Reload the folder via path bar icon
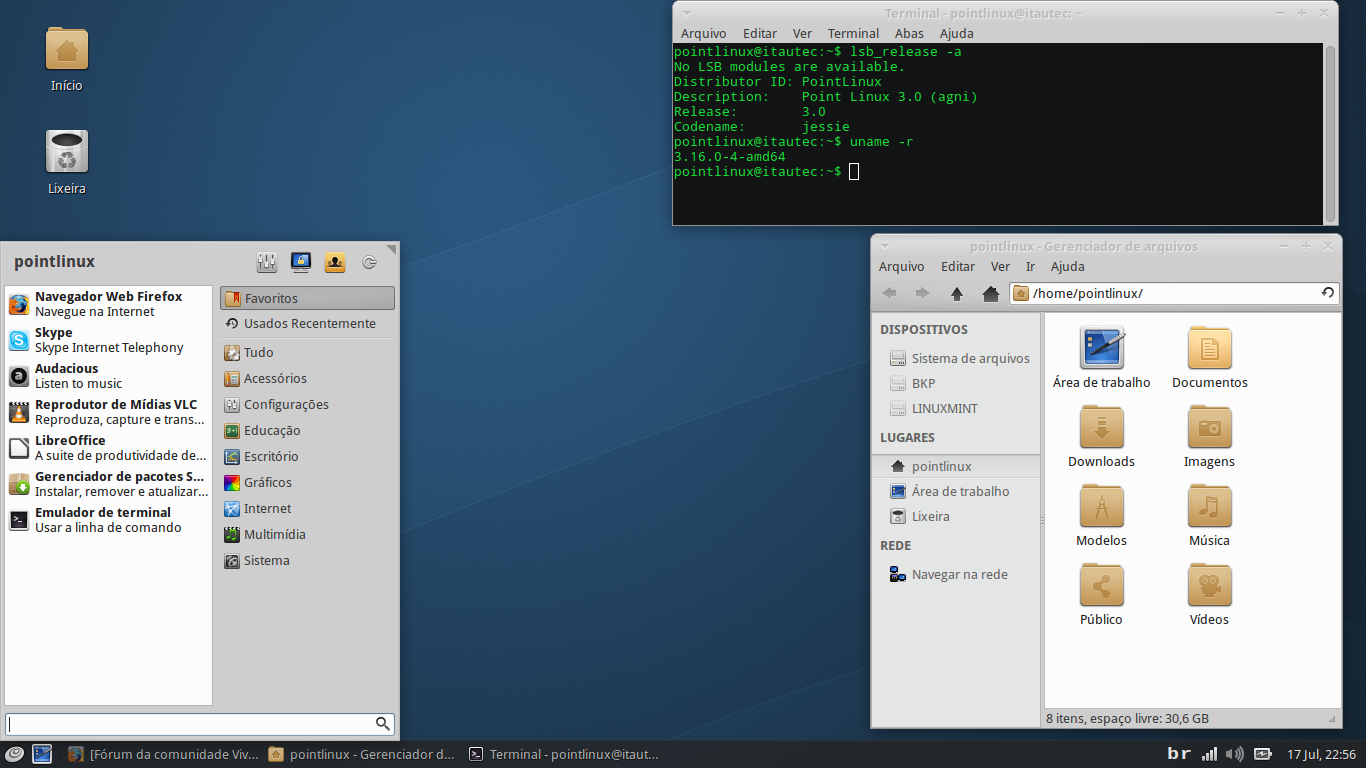This screenshot has width=1366, height=768. coord(1327,293)
